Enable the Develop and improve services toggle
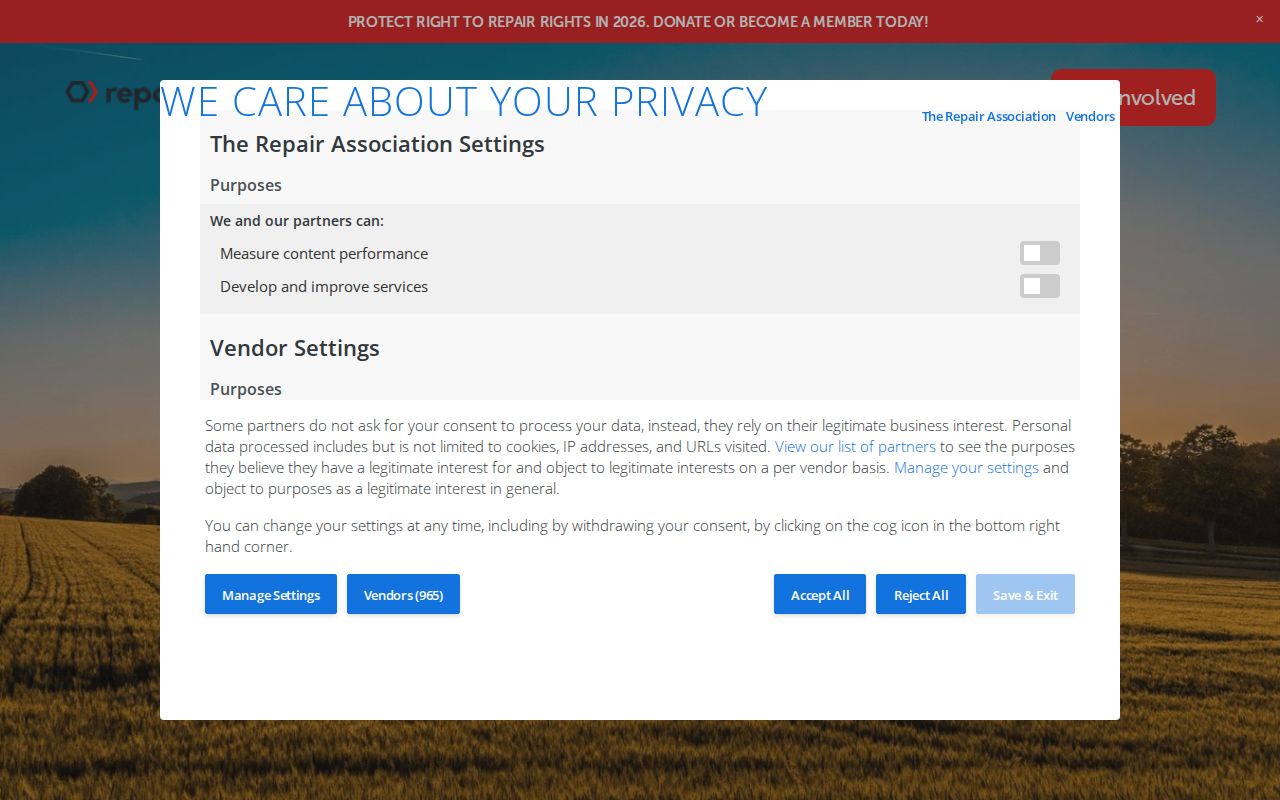The height and width of the screenshot is (800, 1280). coord(1039,286)
